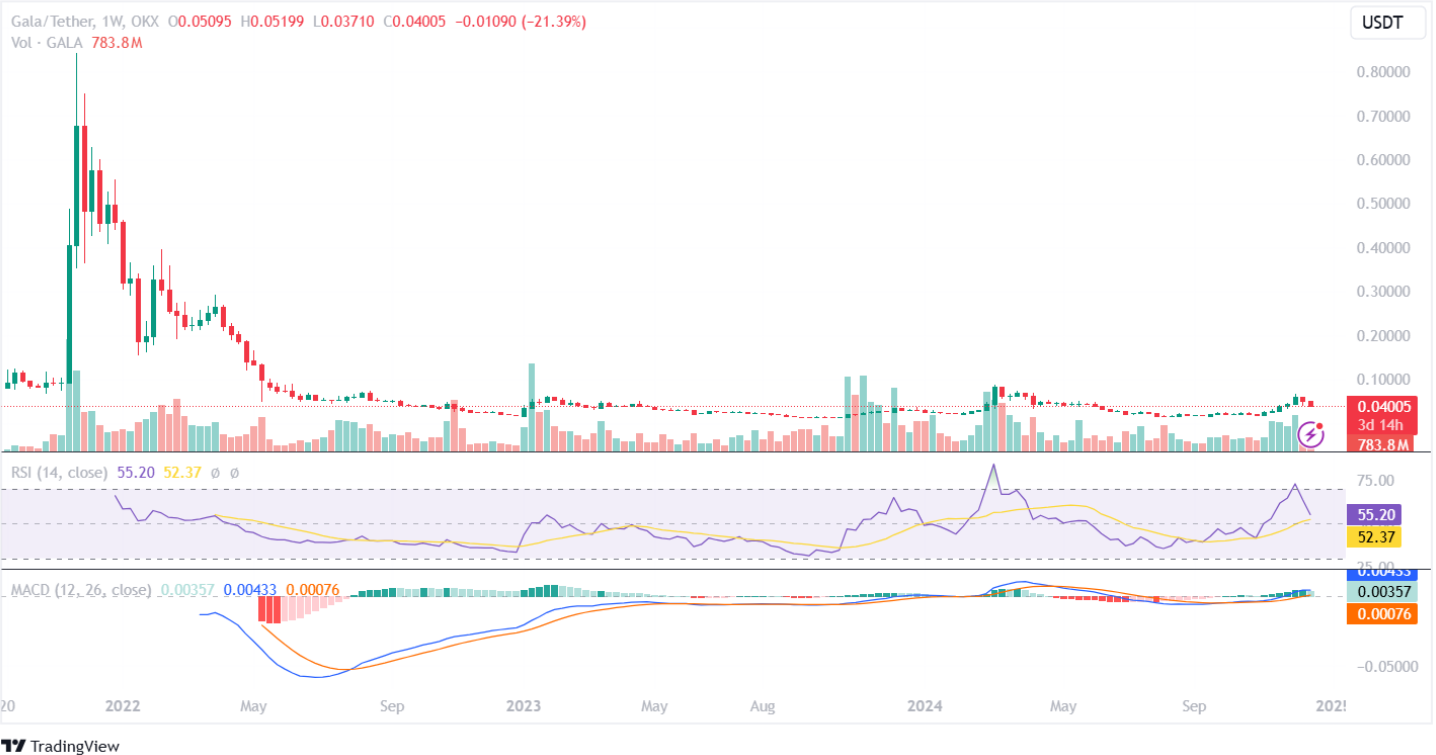Click the -0.01090 (-21.39%) change text
This screenshot has width=1436, height=755.
[x=522, y=21]
